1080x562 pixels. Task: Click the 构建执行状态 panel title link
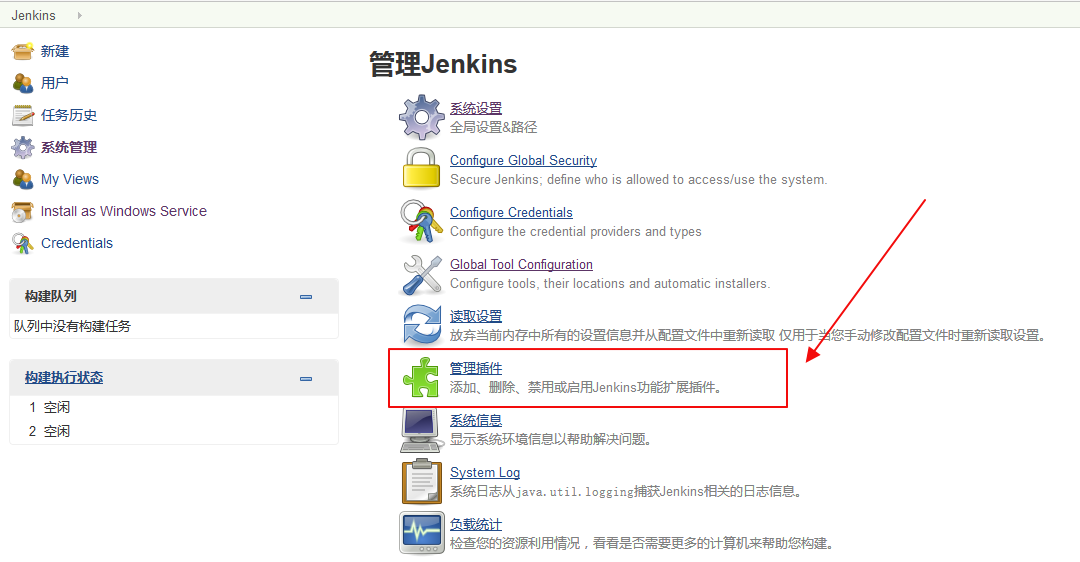[x=64, y=377]
